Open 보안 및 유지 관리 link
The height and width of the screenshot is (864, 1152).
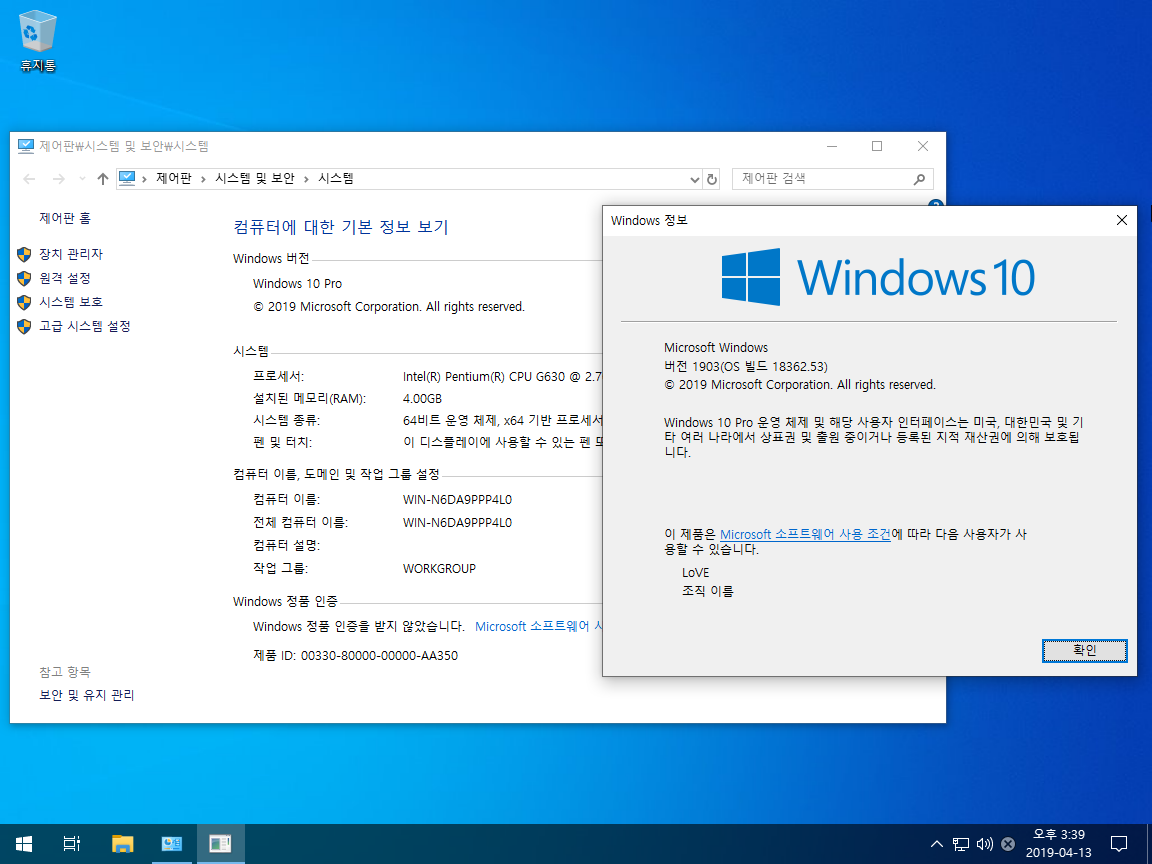pos(87,695)
